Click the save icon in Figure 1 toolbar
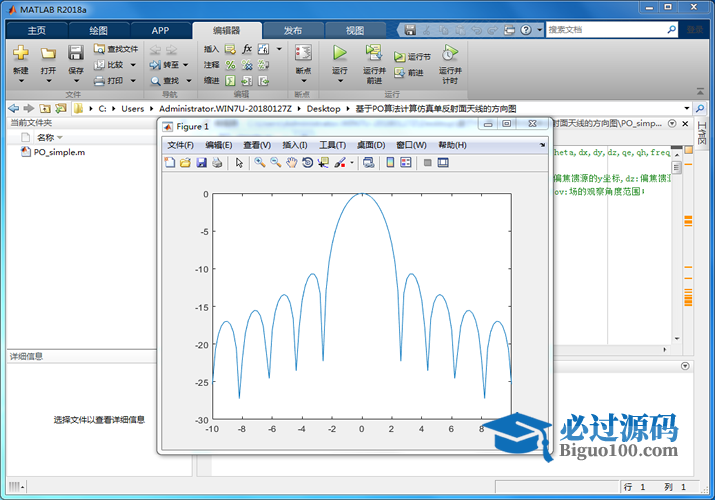This screenshot has height=500, width=715. [201, 162]
